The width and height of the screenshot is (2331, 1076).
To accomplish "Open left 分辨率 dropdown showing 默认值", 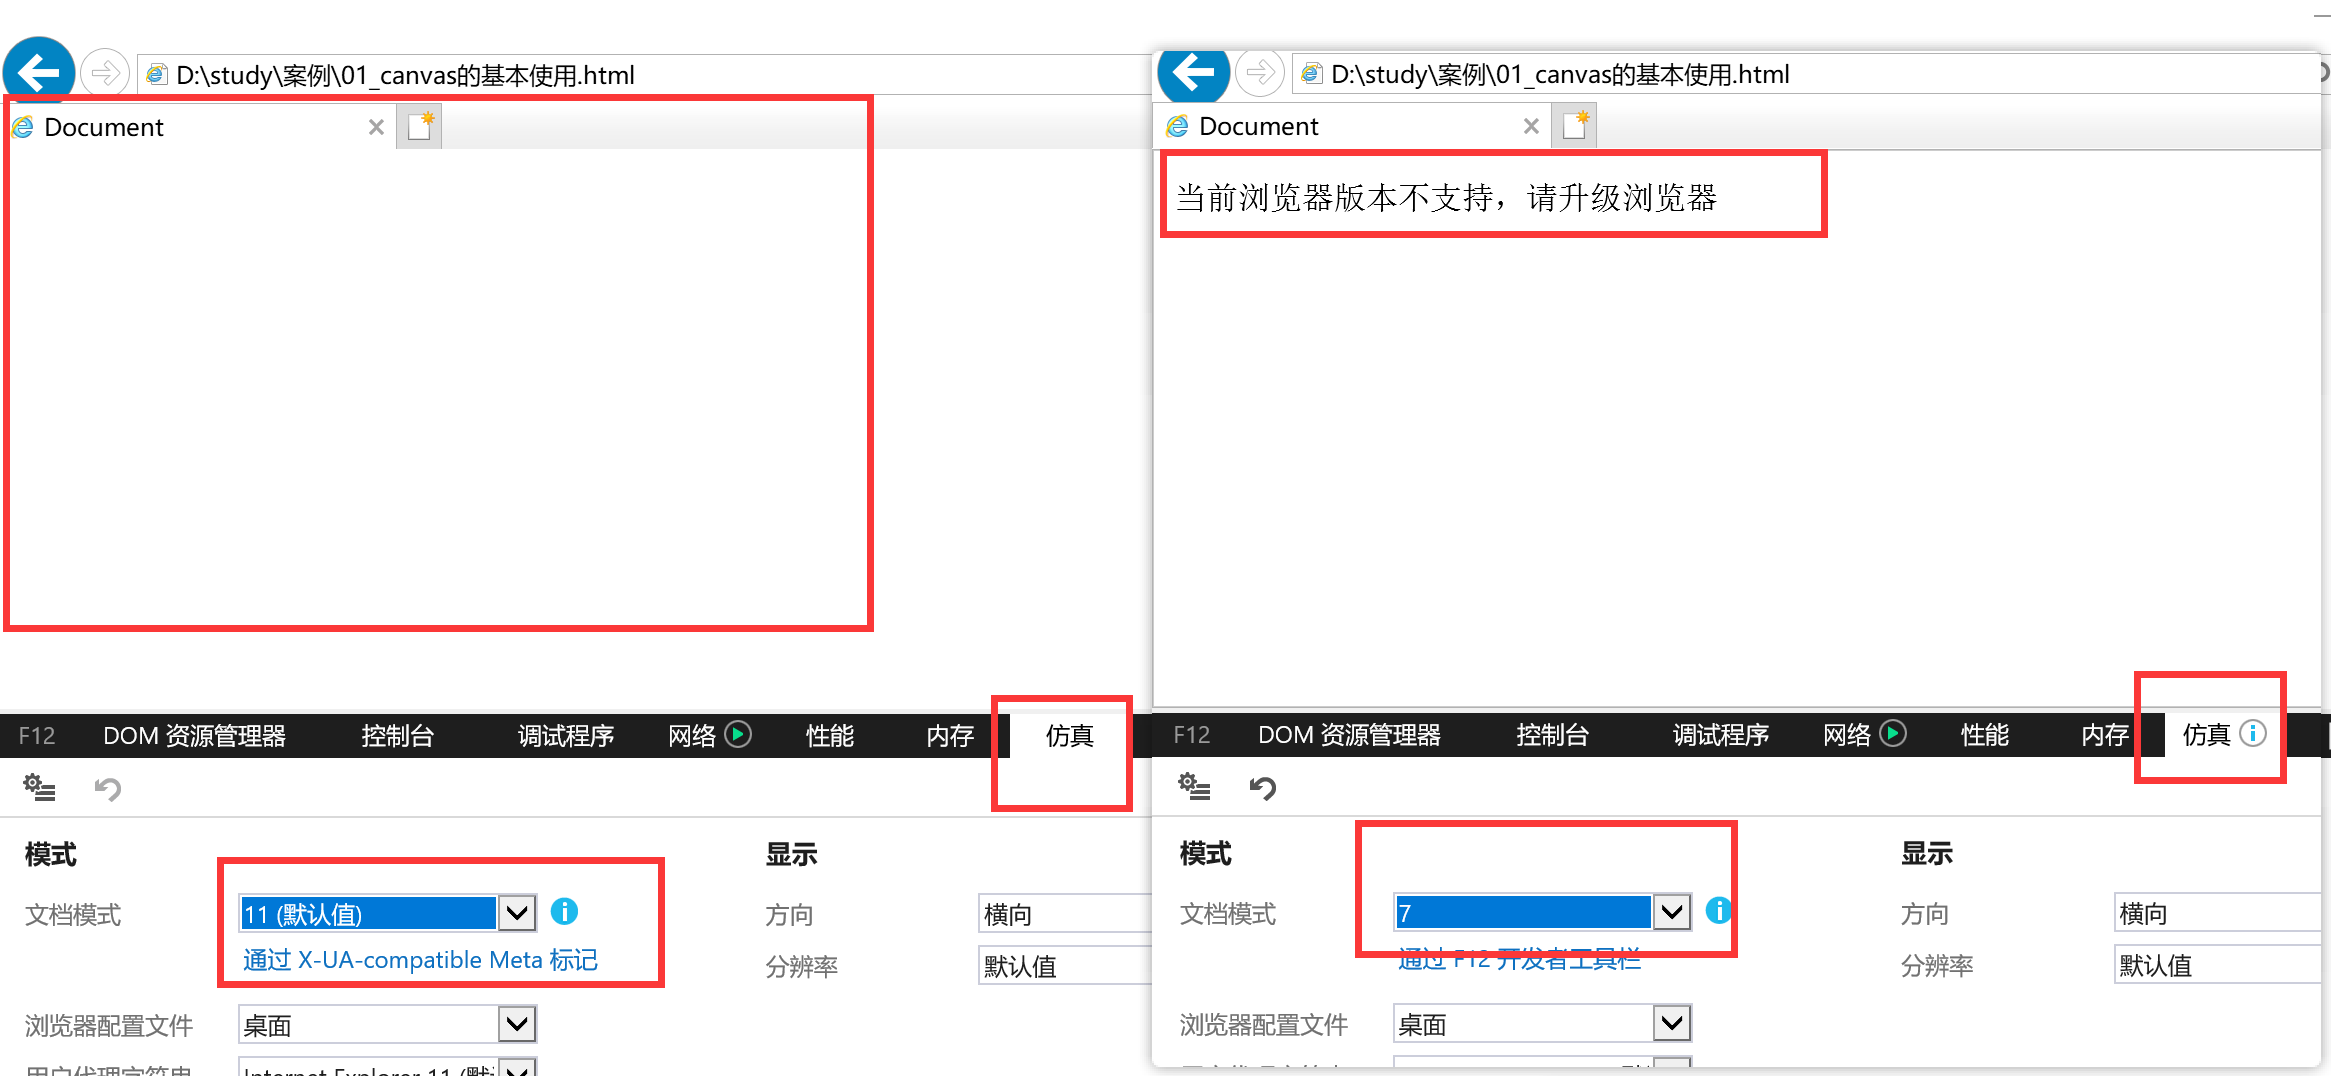I will point(1064,965).
